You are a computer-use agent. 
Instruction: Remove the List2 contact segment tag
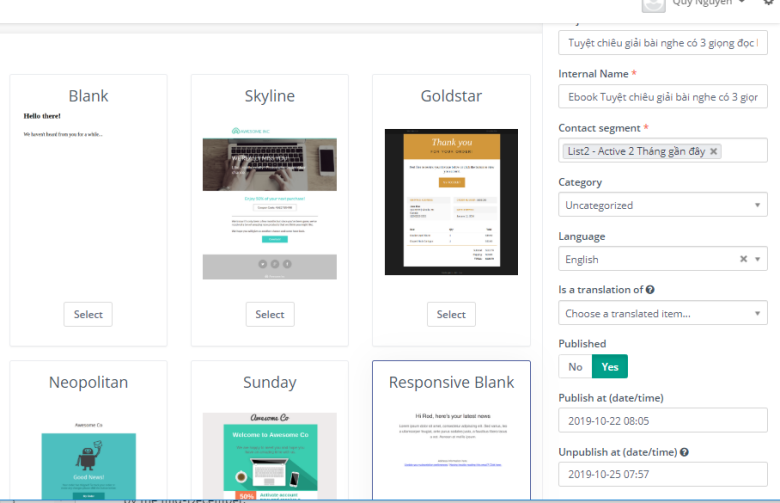pos(713,151)
